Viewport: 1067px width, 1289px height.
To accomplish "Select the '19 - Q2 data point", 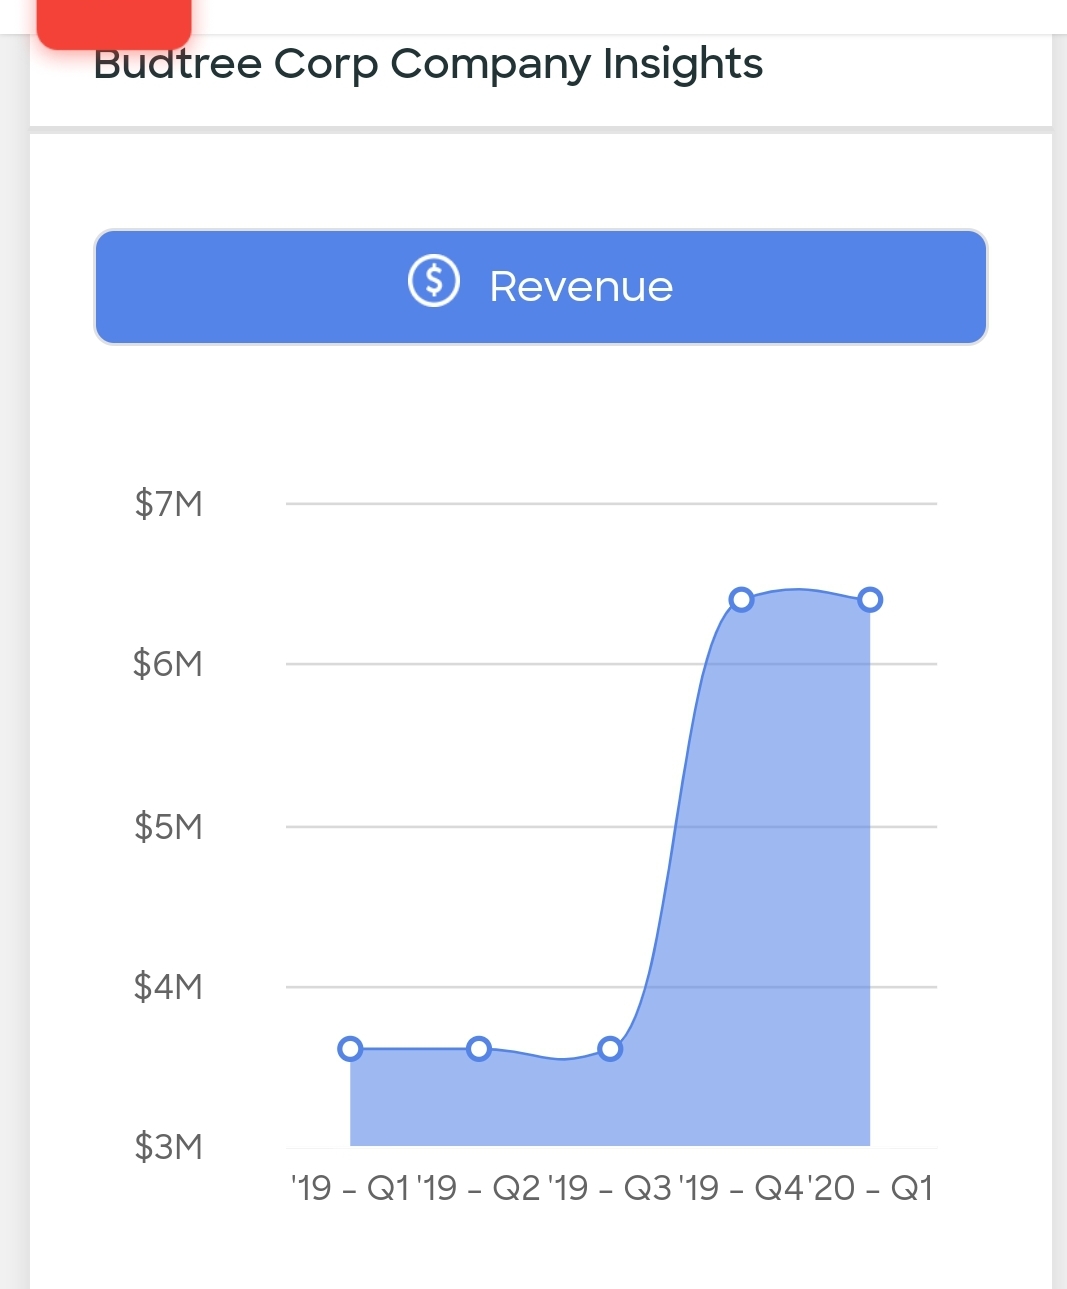I will (479, 1049).
